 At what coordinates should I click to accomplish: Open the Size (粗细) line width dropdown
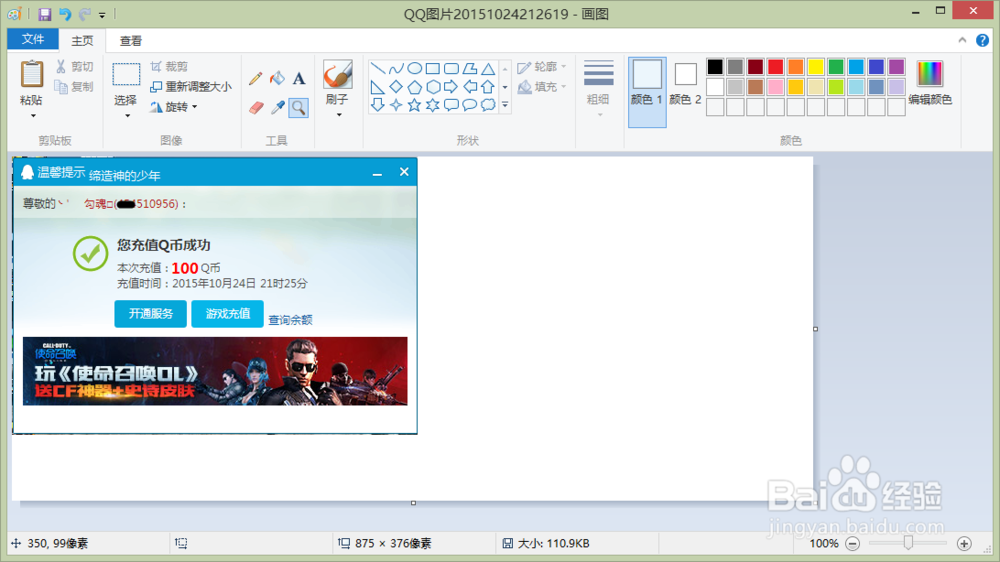(598, 89)
